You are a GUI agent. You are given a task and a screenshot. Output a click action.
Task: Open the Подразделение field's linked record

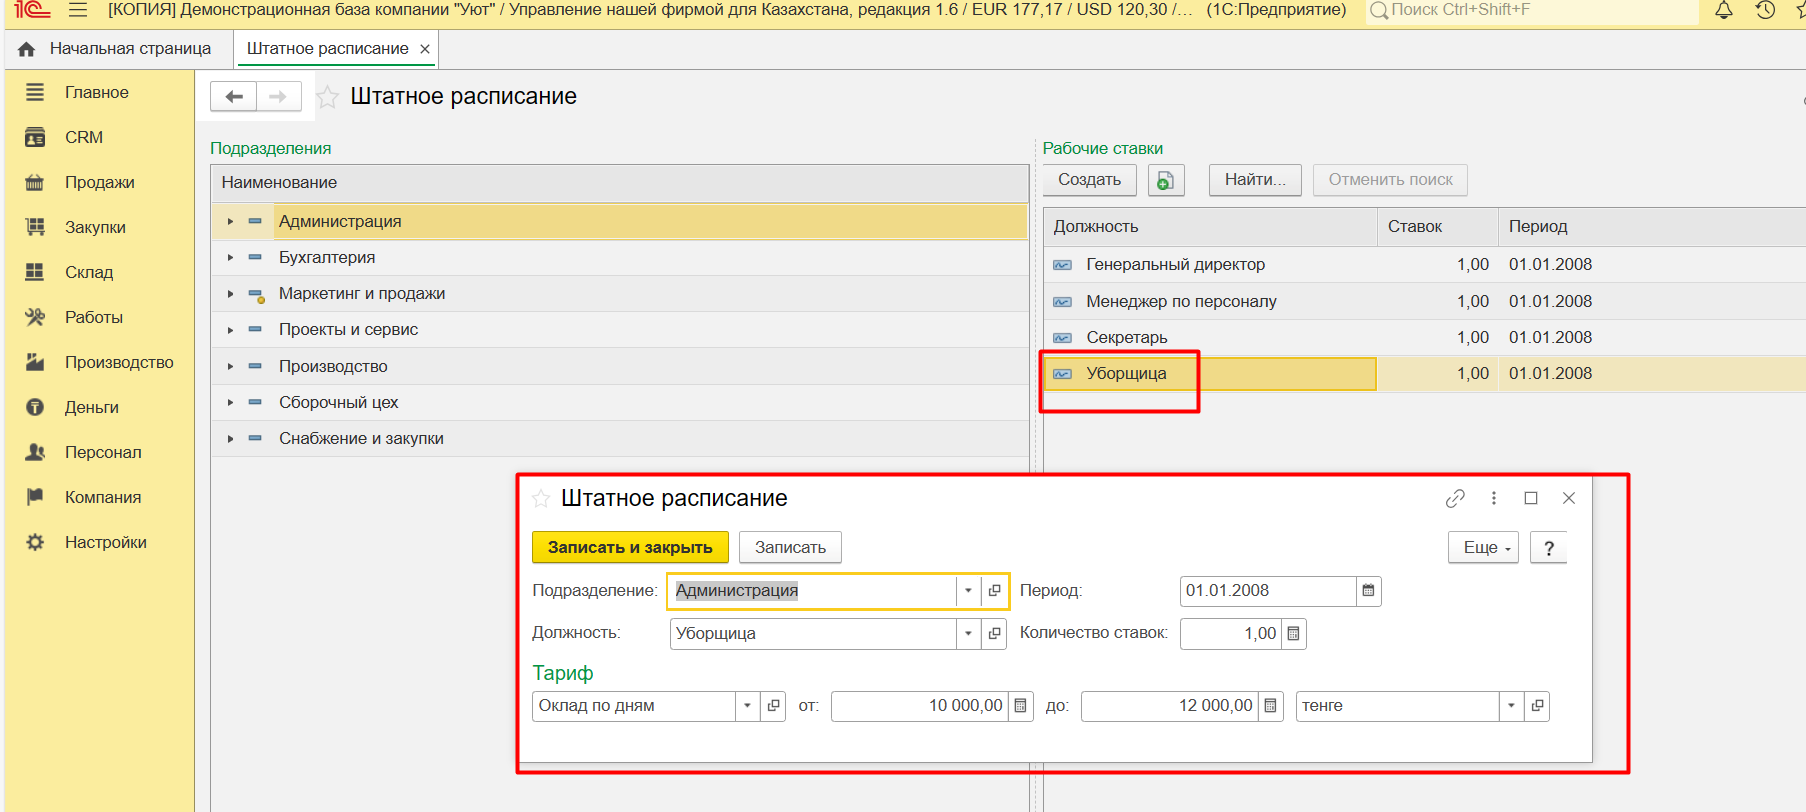point(994,591)
